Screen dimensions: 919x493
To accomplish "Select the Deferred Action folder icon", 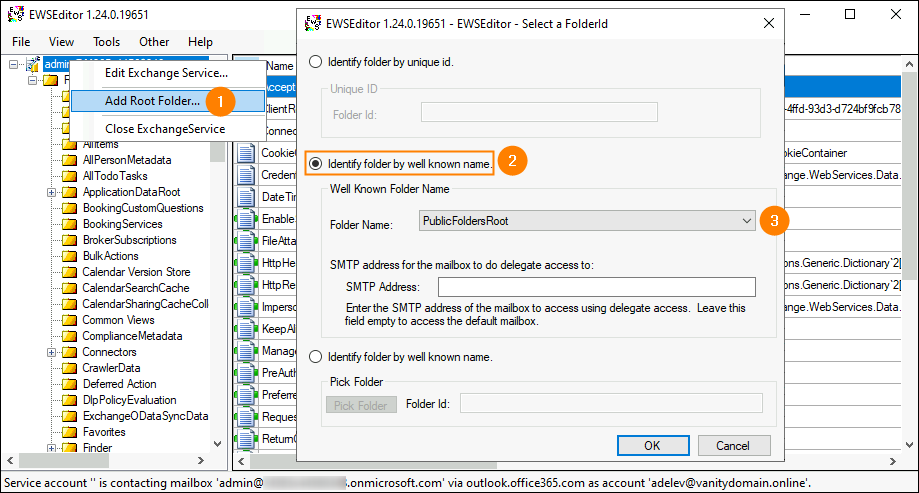I will [x=69, y=384].
